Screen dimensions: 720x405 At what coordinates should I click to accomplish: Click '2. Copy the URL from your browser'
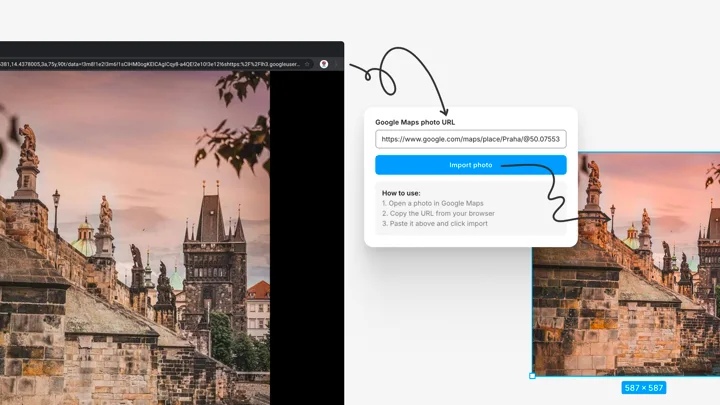coord(438,213)
